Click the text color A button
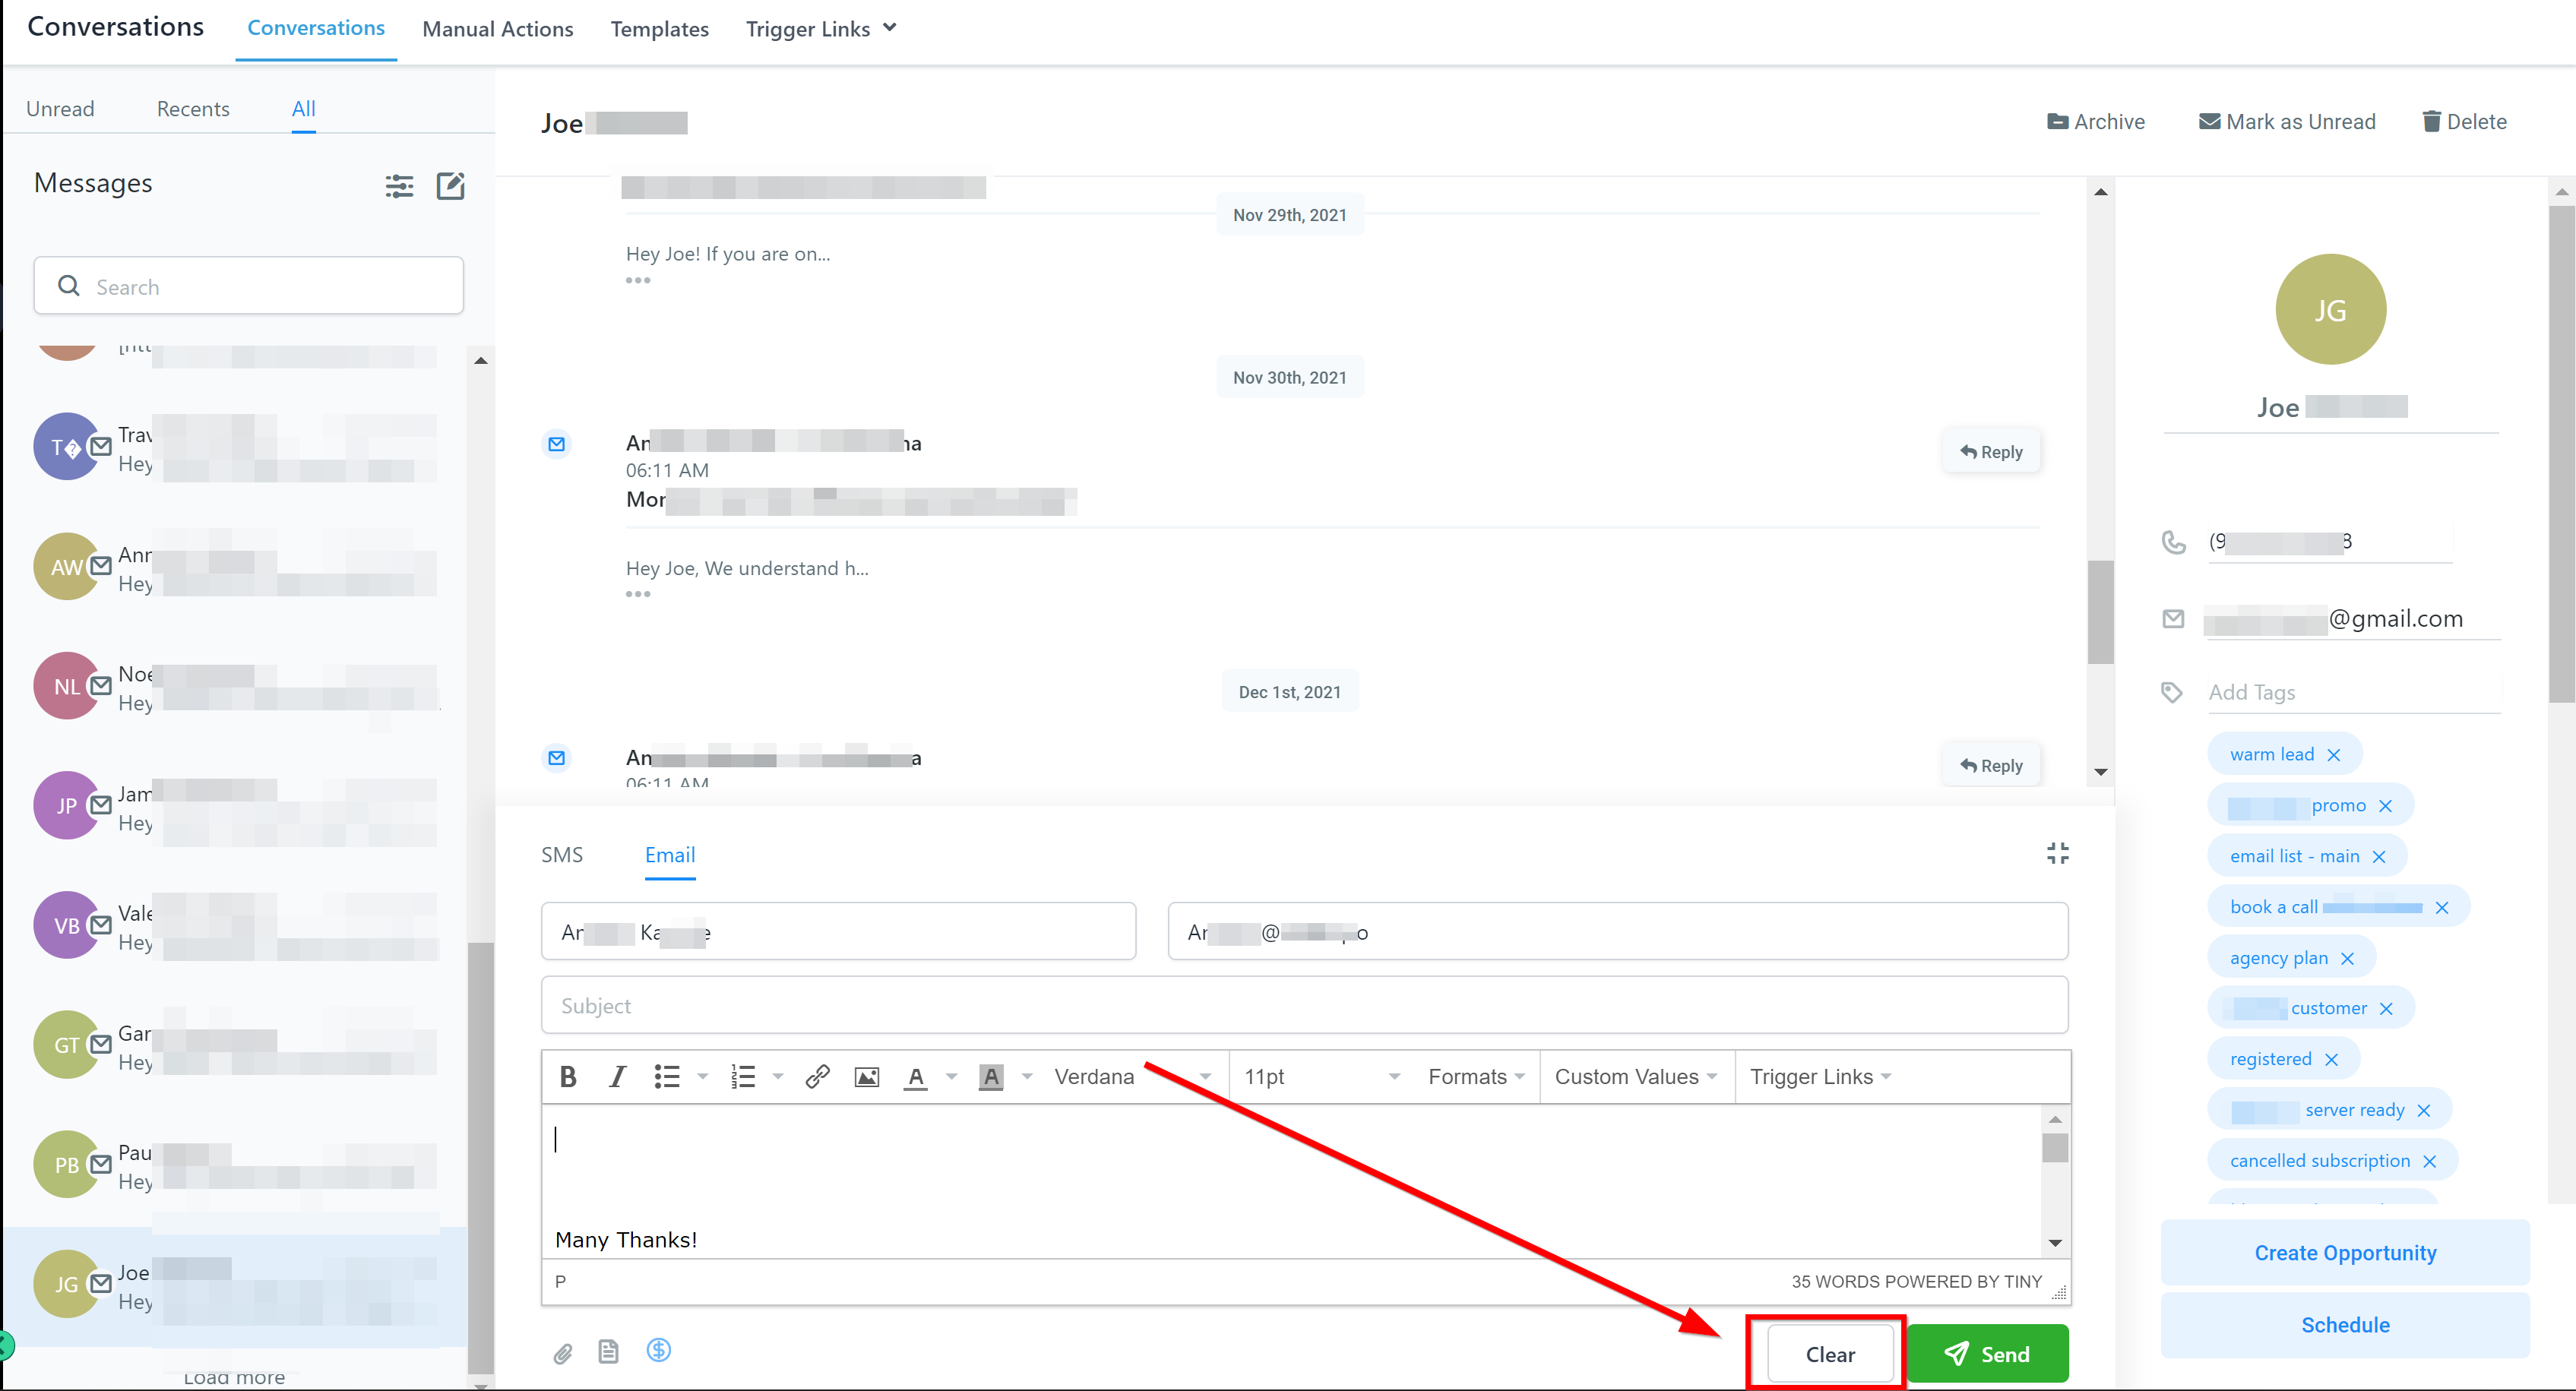Viewport: 2576px width, 1391px height. tap(915, 1077)
